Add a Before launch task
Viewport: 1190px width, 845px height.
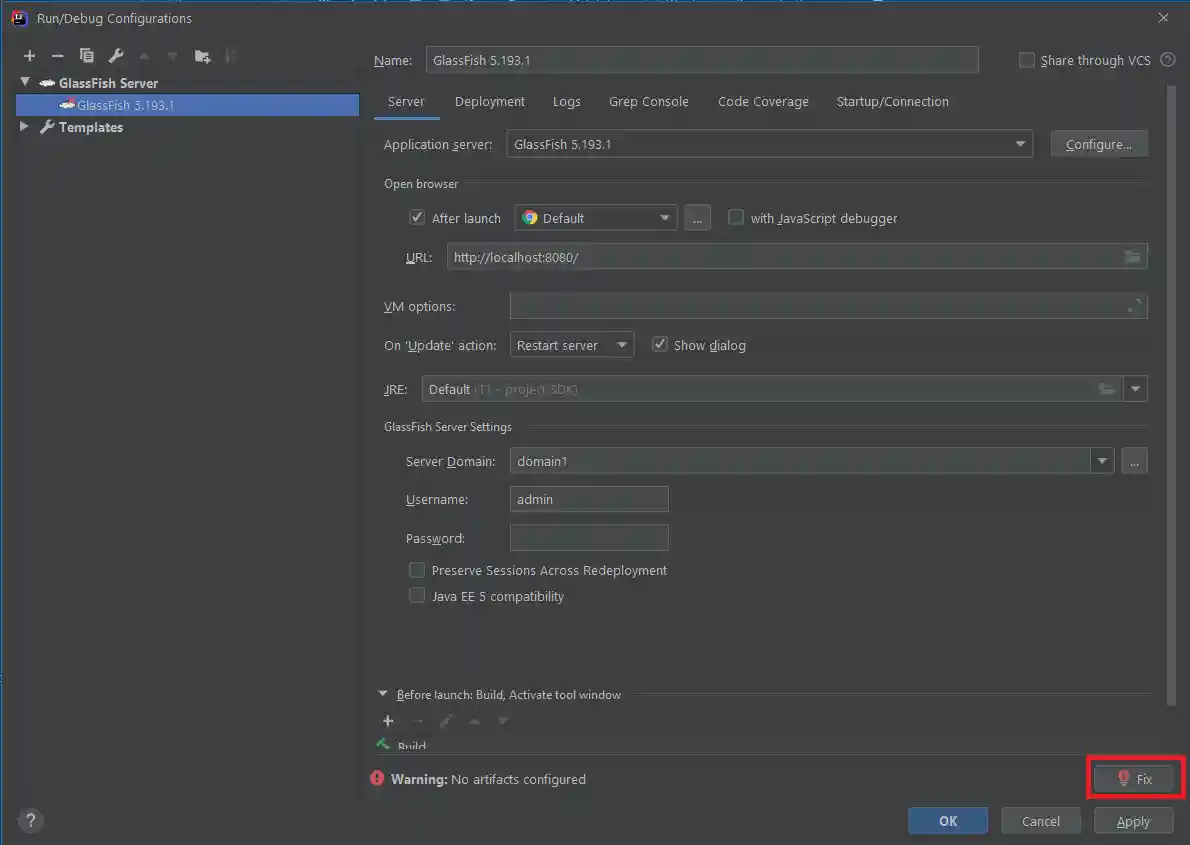[x=388, y=720]
